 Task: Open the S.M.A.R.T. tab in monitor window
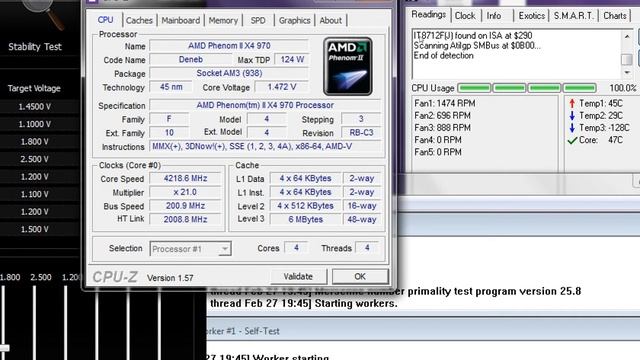(573, 16)
